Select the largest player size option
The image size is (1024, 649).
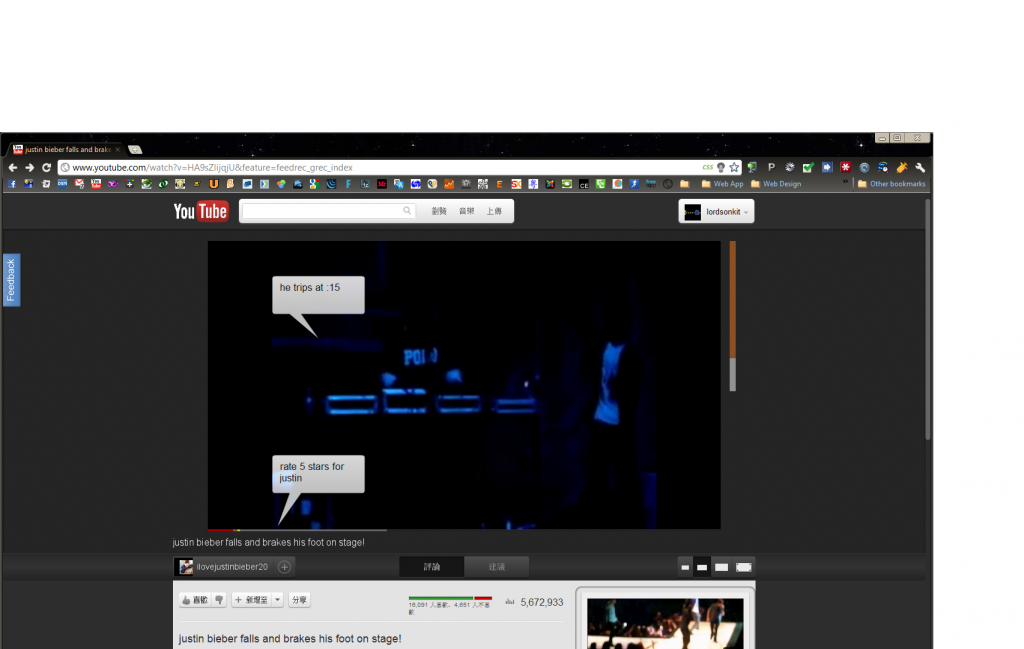pos(744,567)
